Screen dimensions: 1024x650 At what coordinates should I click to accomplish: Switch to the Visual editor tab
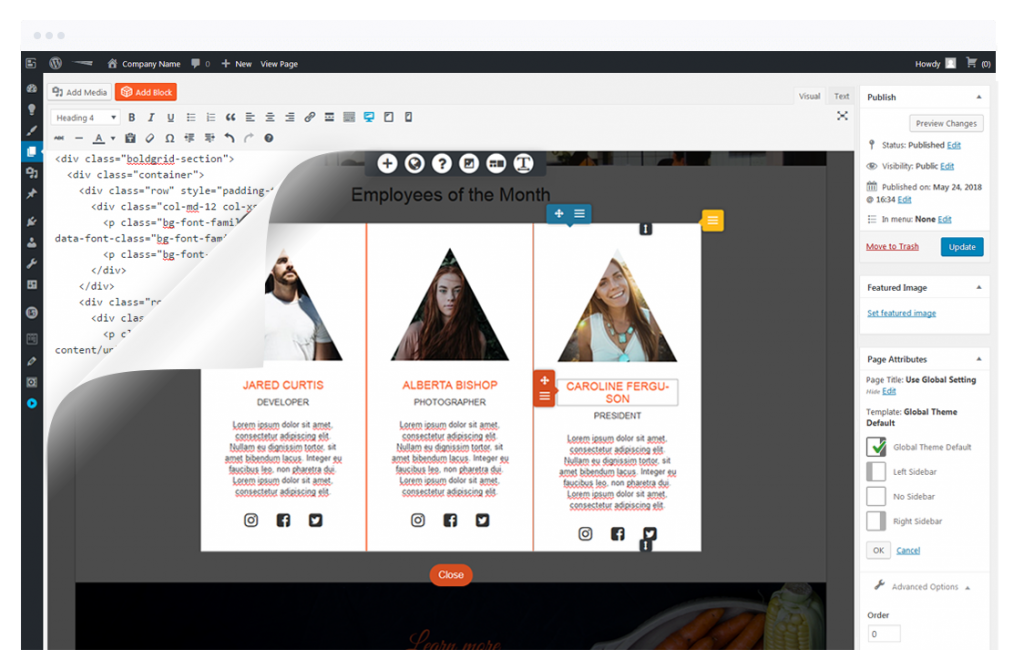click(x=809, y=96)
